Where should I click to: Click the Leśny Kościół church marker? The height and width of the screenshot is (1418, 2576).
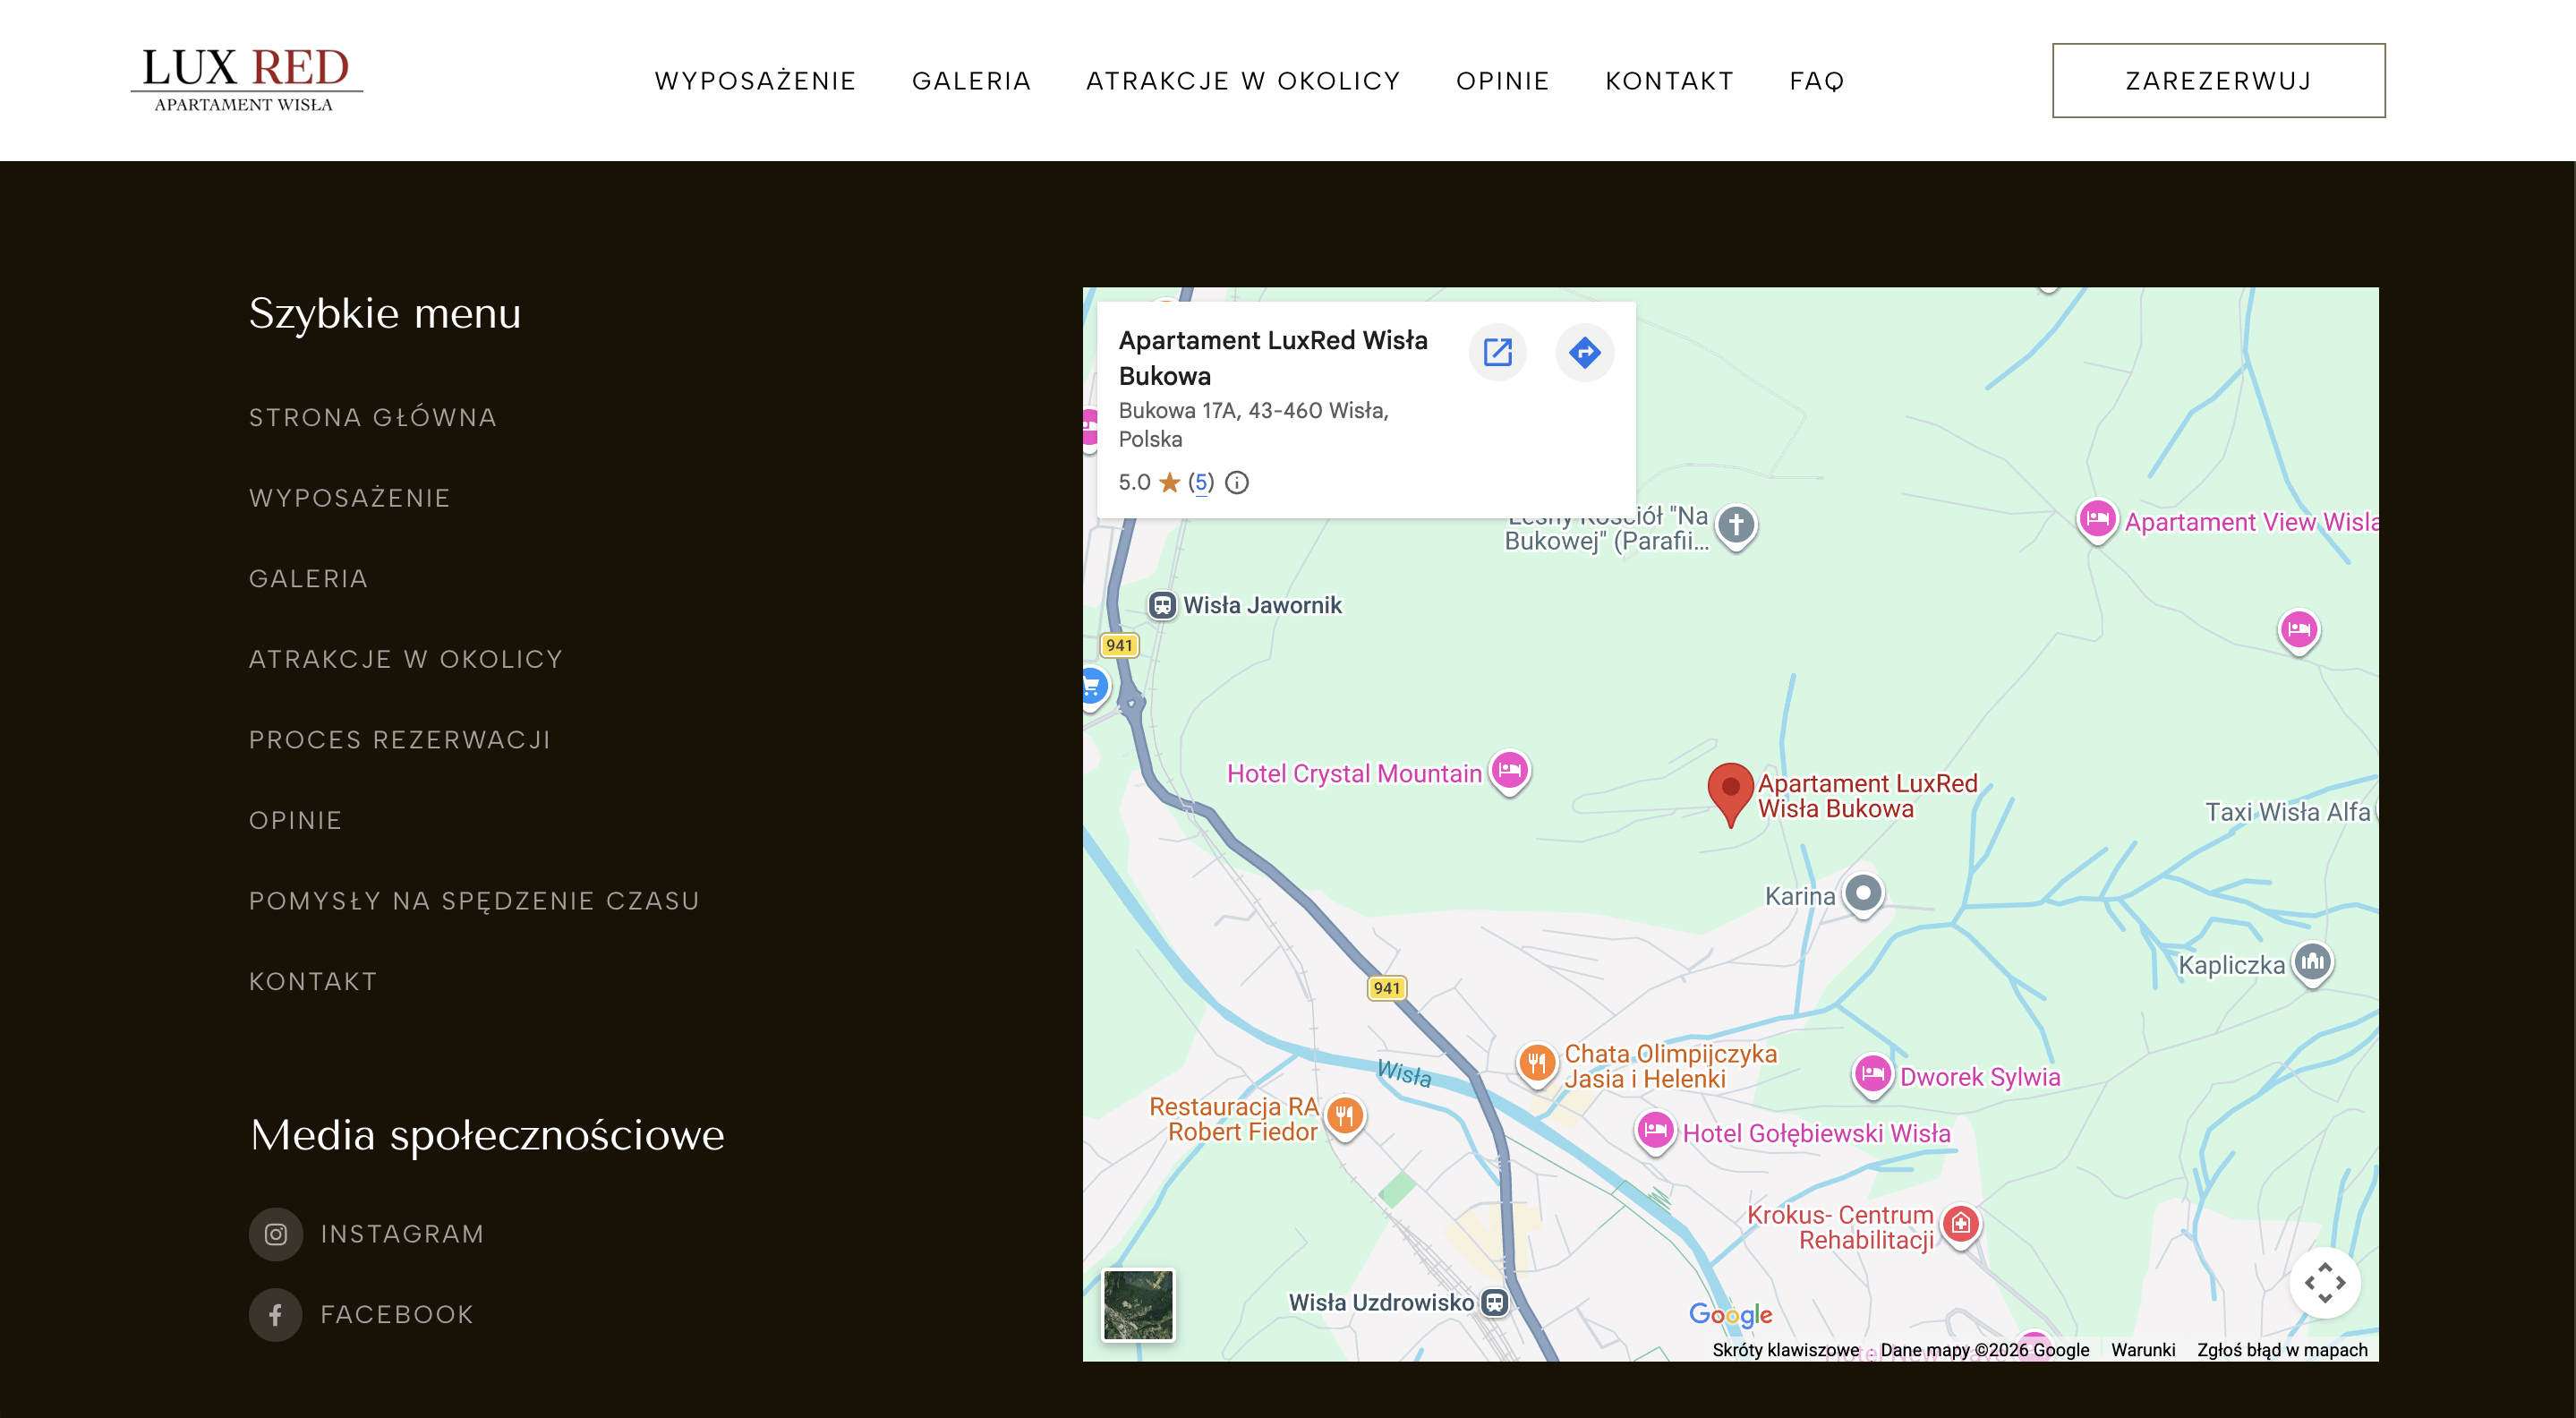[1737, 525]
